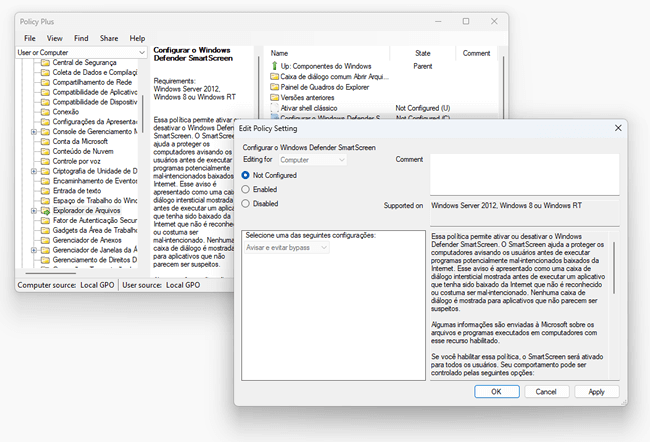This screenshot has width=650, height=442.
Task: Click the tree panel horizontal scrollbar
Action: click(51, 273)
